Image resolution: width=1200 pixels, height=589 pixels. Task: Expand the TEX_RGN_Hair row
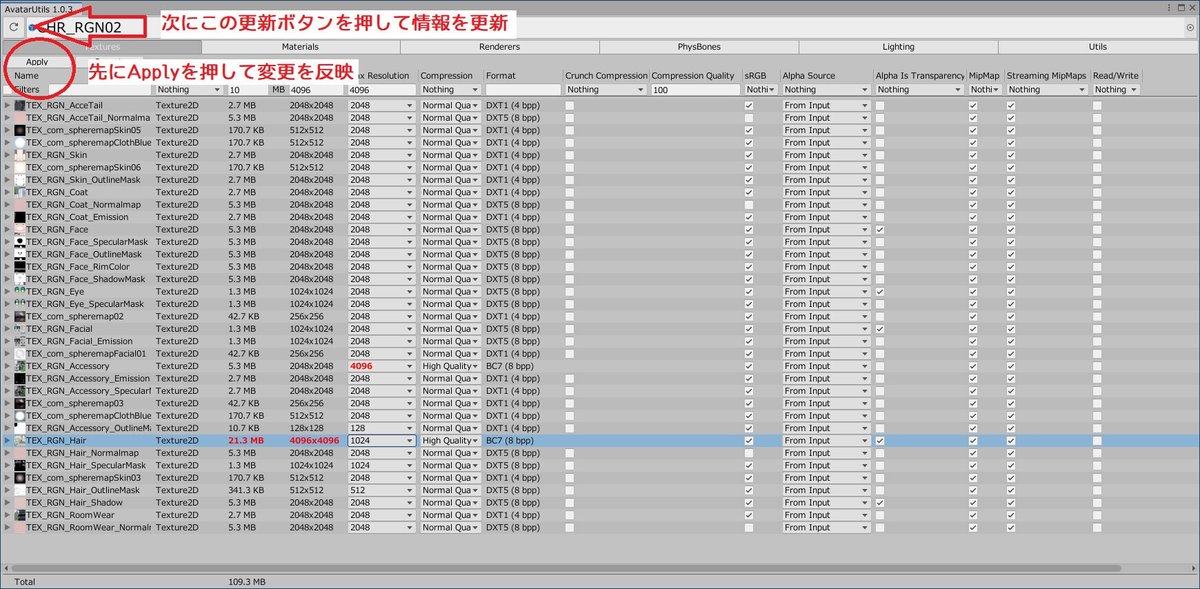pos(7,441)
